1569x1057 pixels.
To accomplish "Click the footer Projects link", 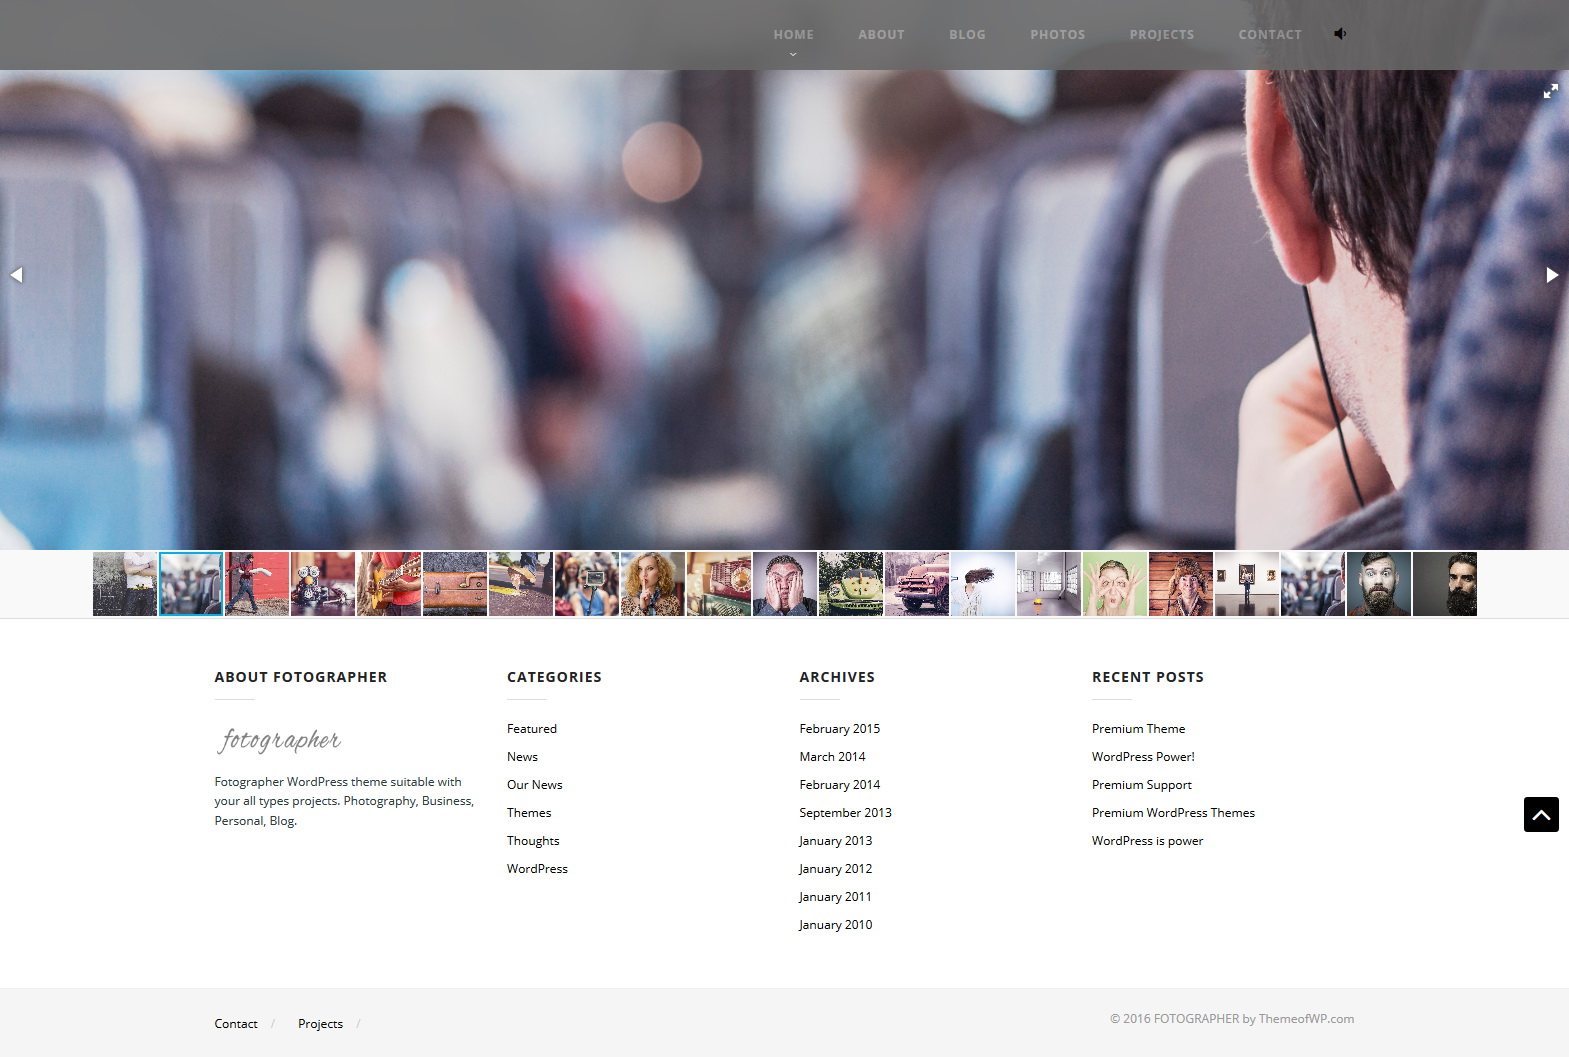I will 320,1024.
